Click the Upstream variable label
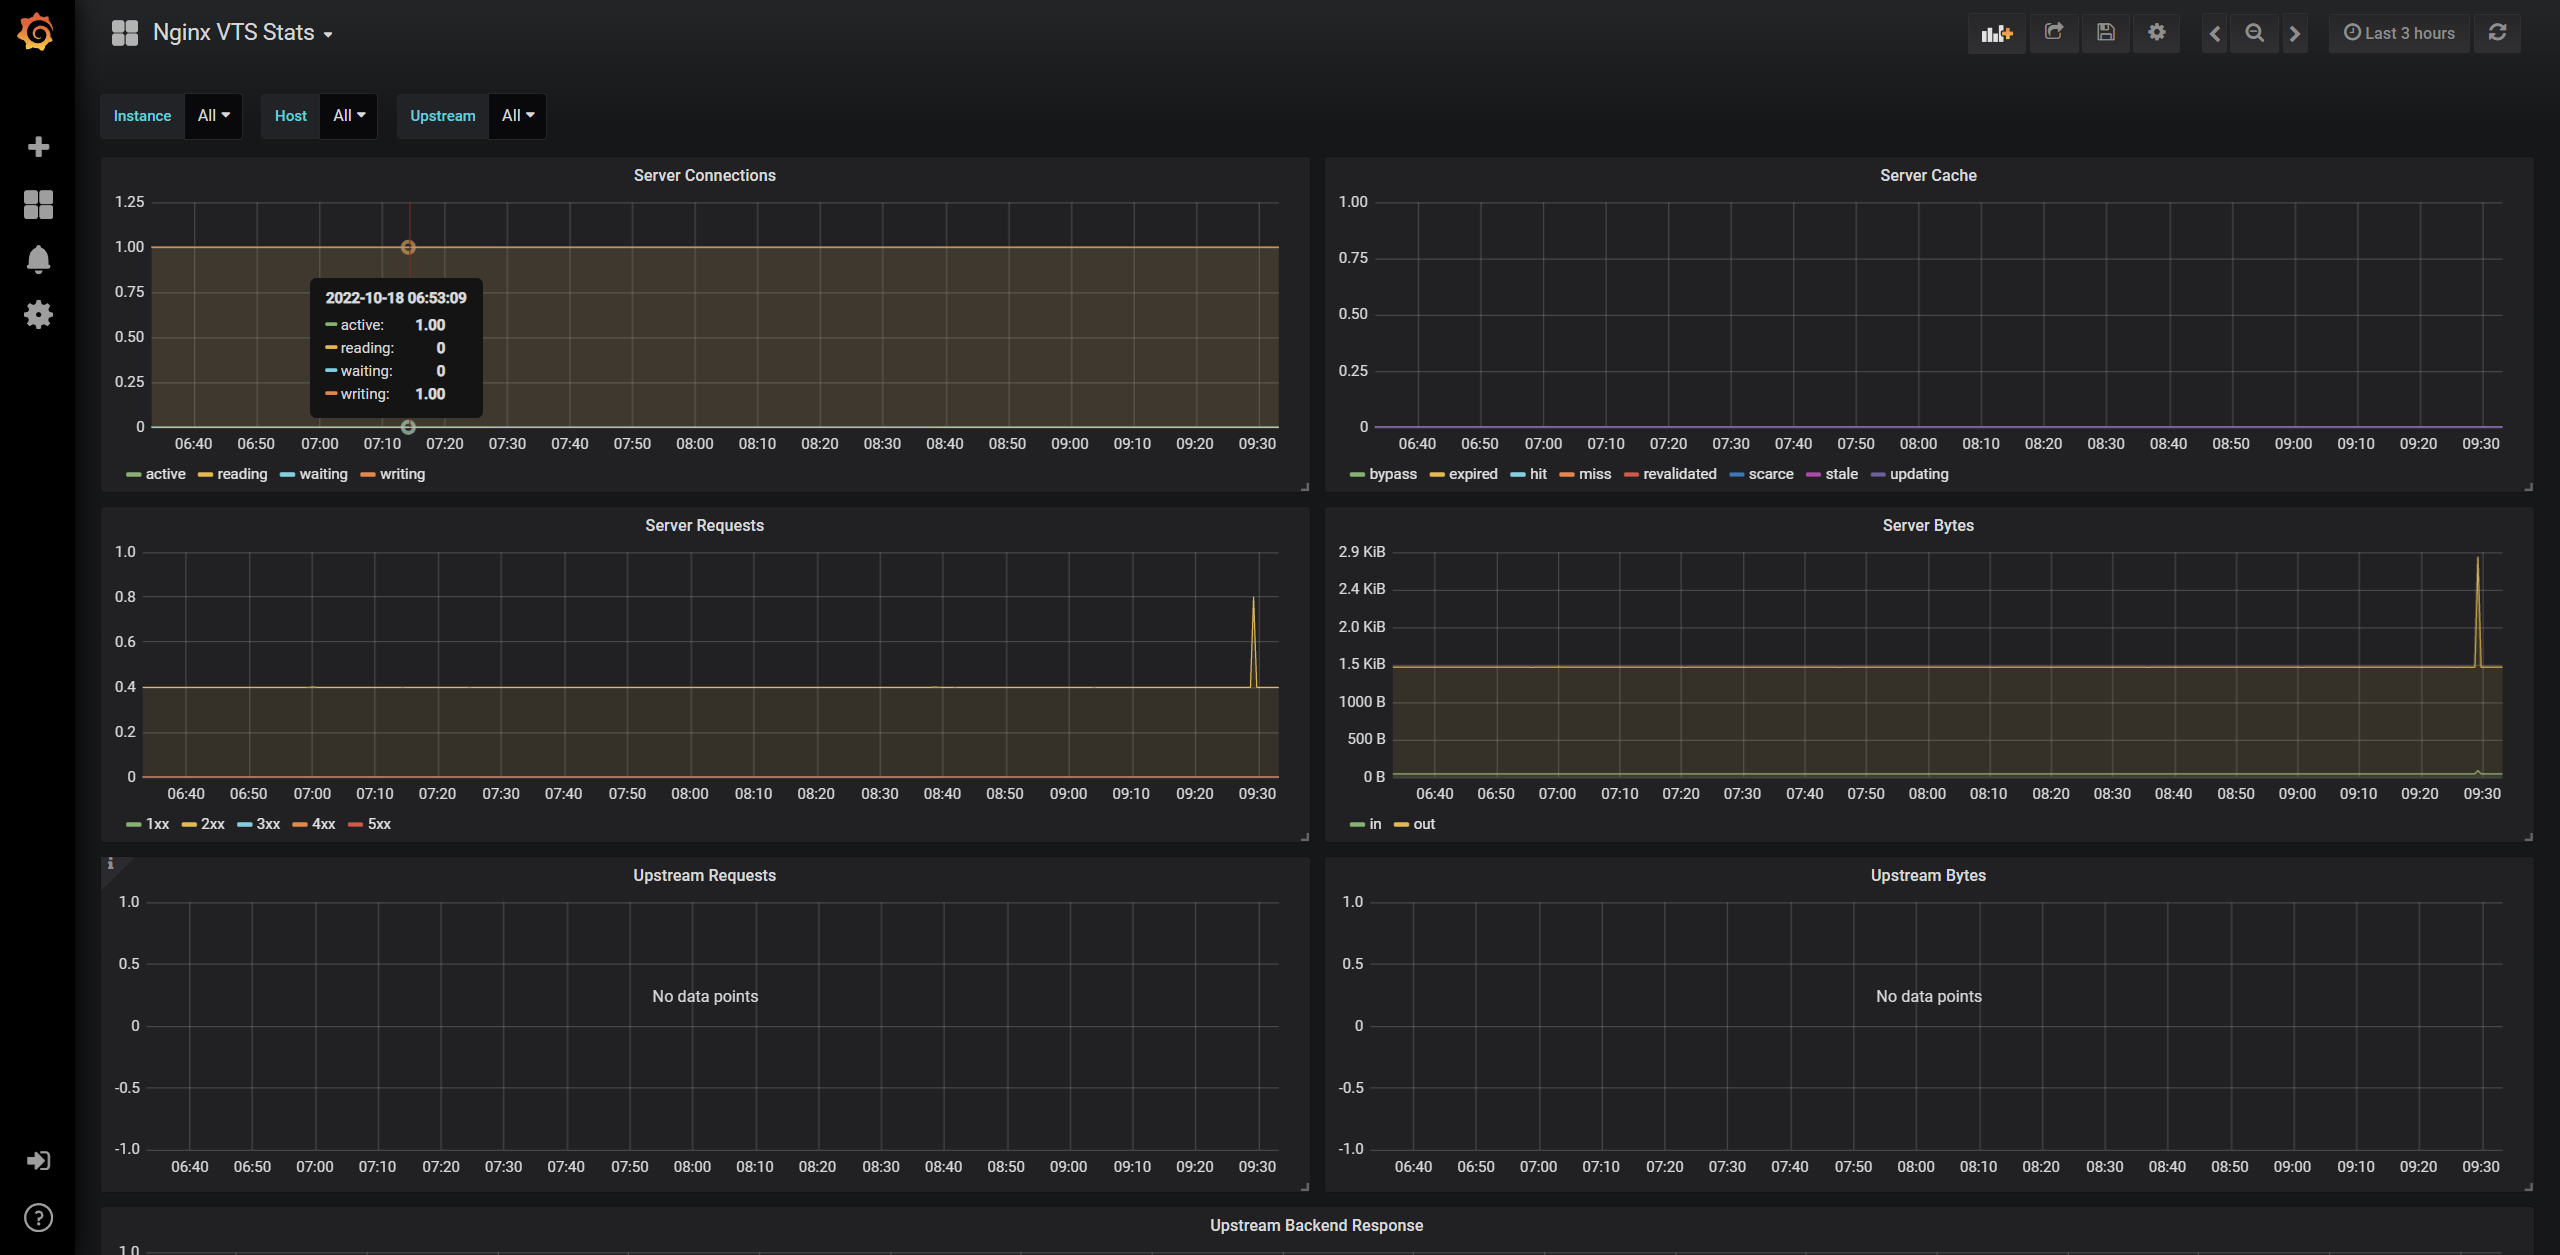 point(443,116)
